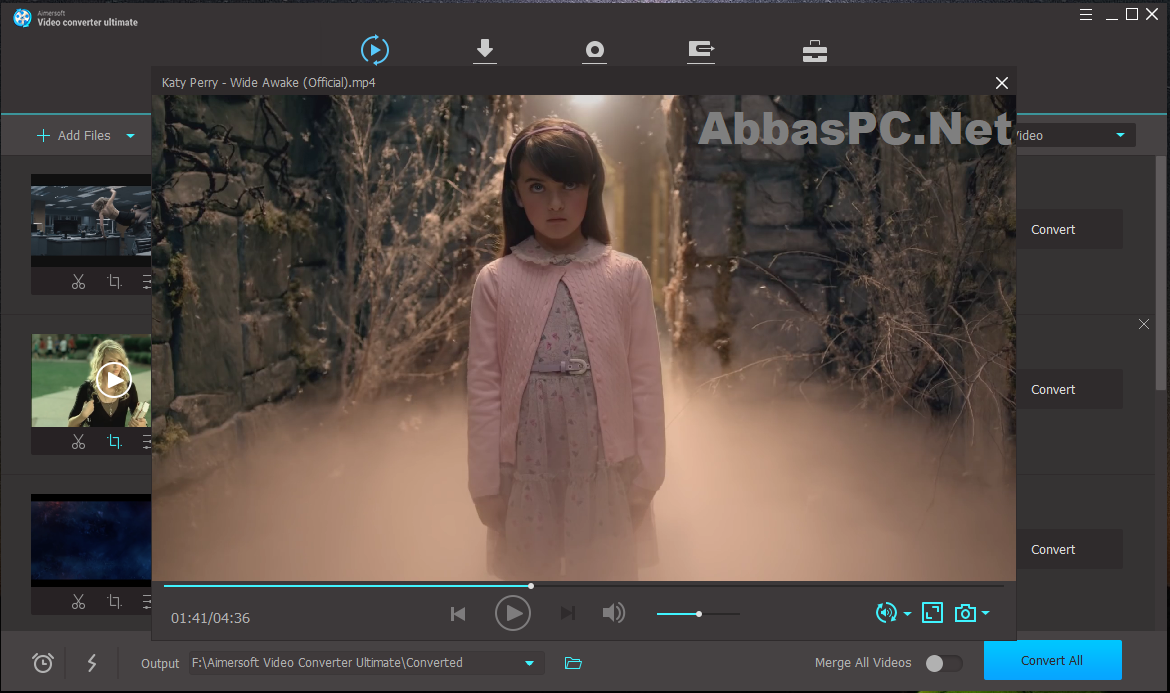The image size is (1170, 693).
Task: Play the second video thumbnail
Action: [113, 380]
